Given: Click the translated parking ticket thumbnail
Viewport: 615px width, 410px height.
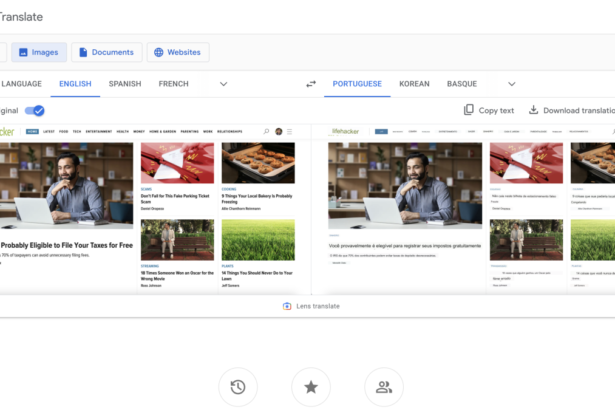Looking at the screenshot, I should click(x=526, y=163).
